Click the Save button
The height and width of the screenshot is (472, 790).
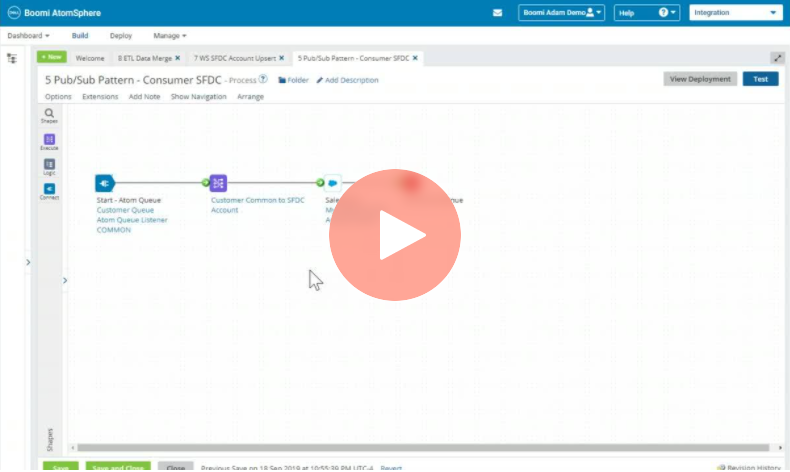[x=60, y=466]
